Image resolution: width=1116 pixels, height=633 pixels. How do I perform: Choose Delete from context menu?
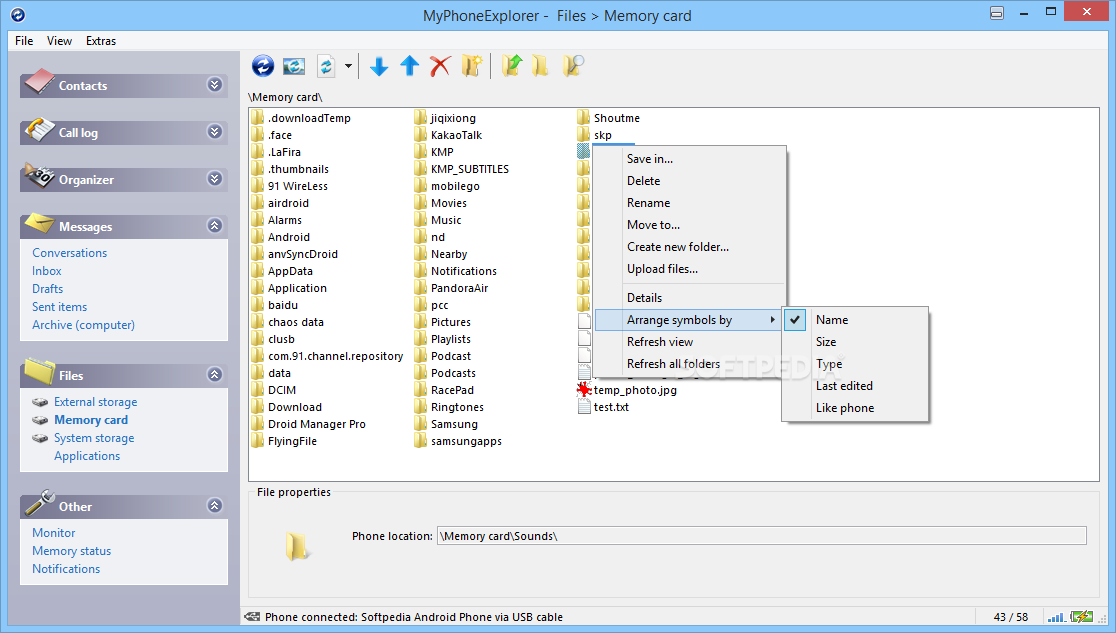(x=688, y=181)
